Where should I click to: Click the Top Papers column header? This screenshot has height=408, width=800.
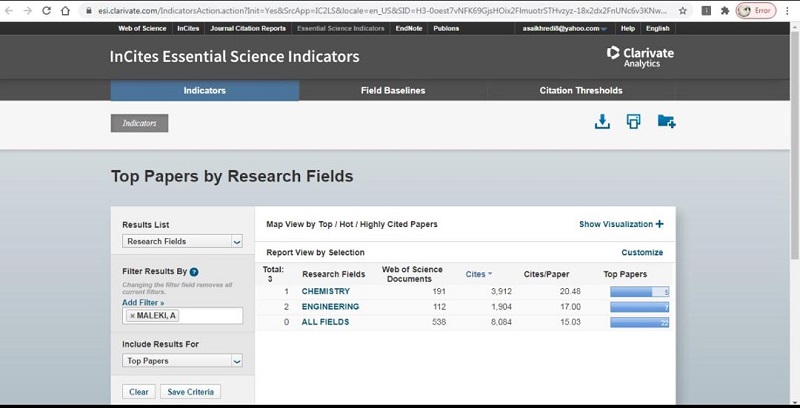(x=625, y=274)
